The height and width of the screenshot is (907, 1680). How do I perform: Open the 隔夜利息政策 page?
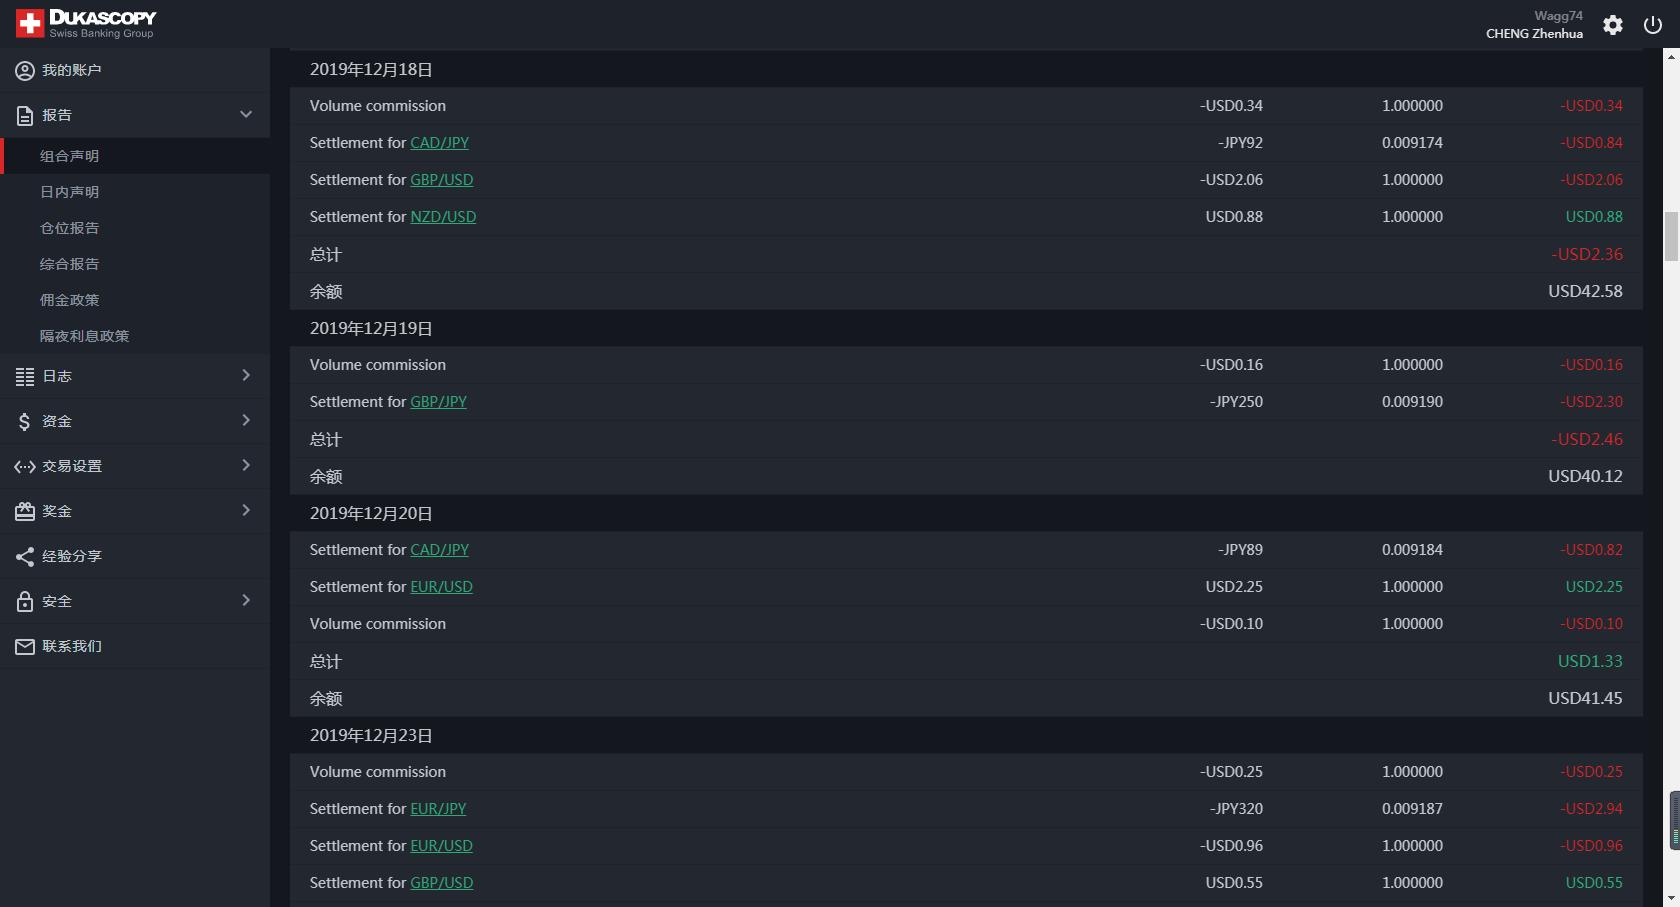[x=84, y=336]
